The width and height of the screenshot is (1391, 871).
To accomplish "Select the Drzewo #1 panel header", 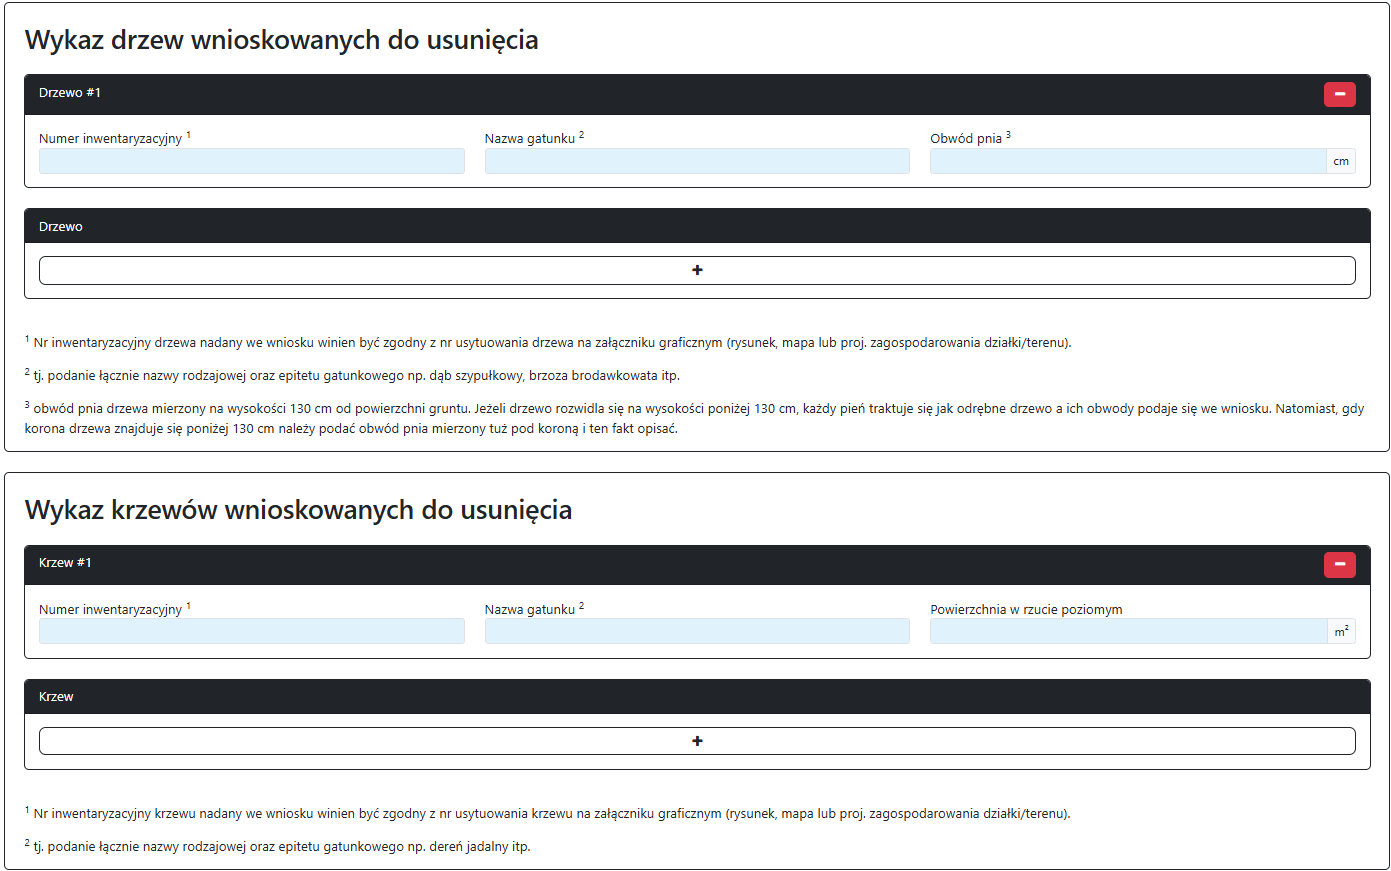I will point(70,93).
